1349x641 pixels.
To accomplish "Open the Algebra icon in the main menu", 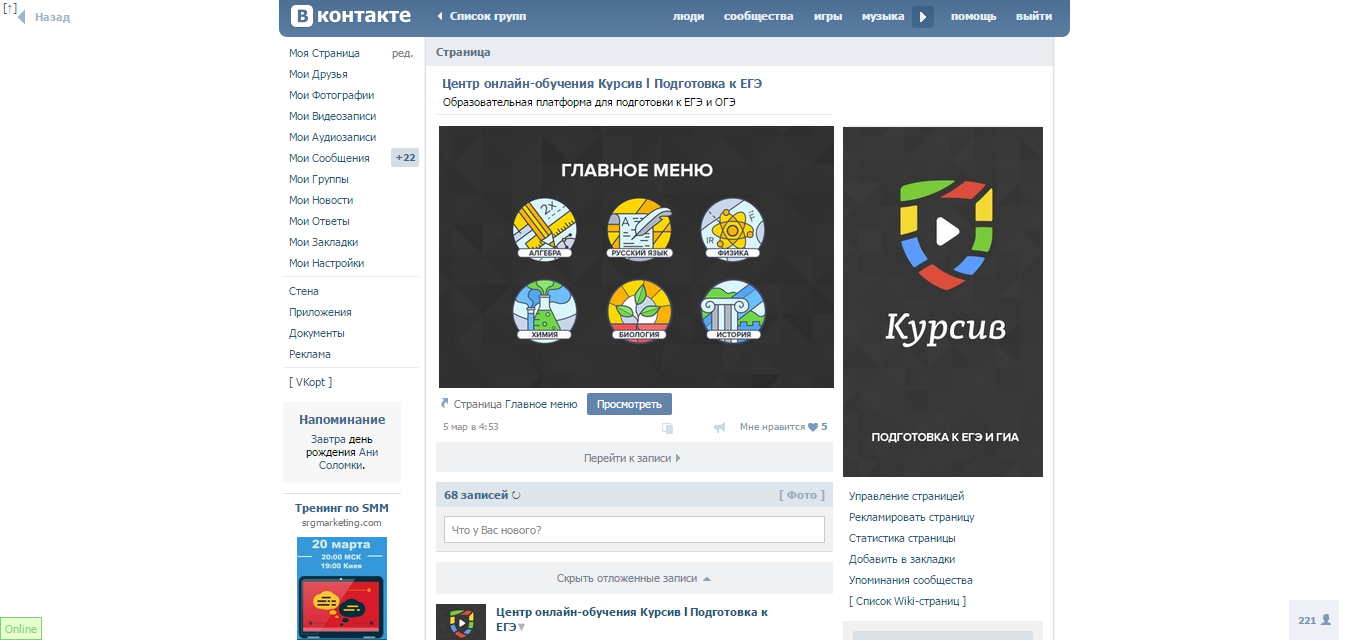I will pos(545,229).
